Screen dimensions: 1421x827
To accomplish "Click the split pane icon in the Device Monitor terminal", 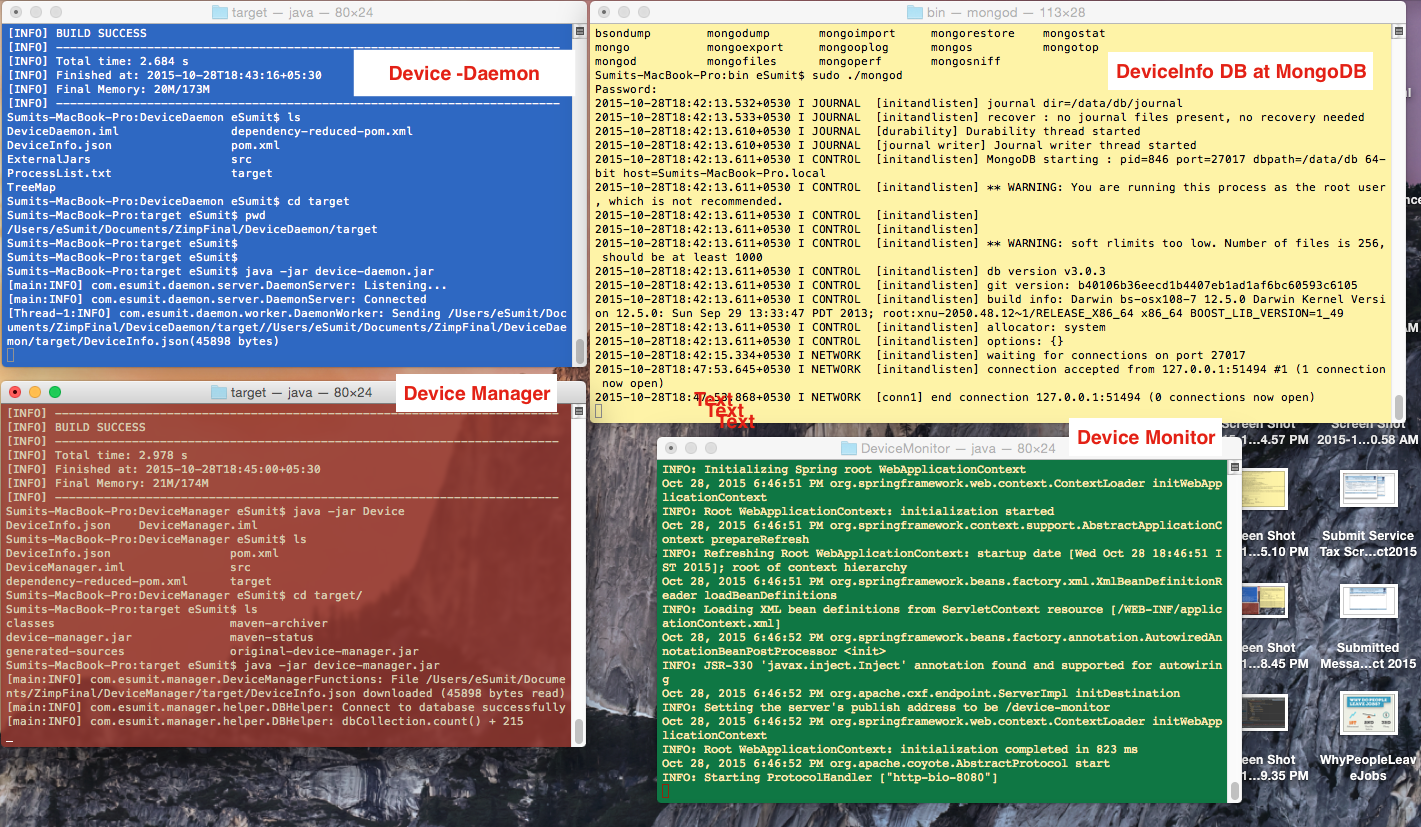I will pos(1235,468).
